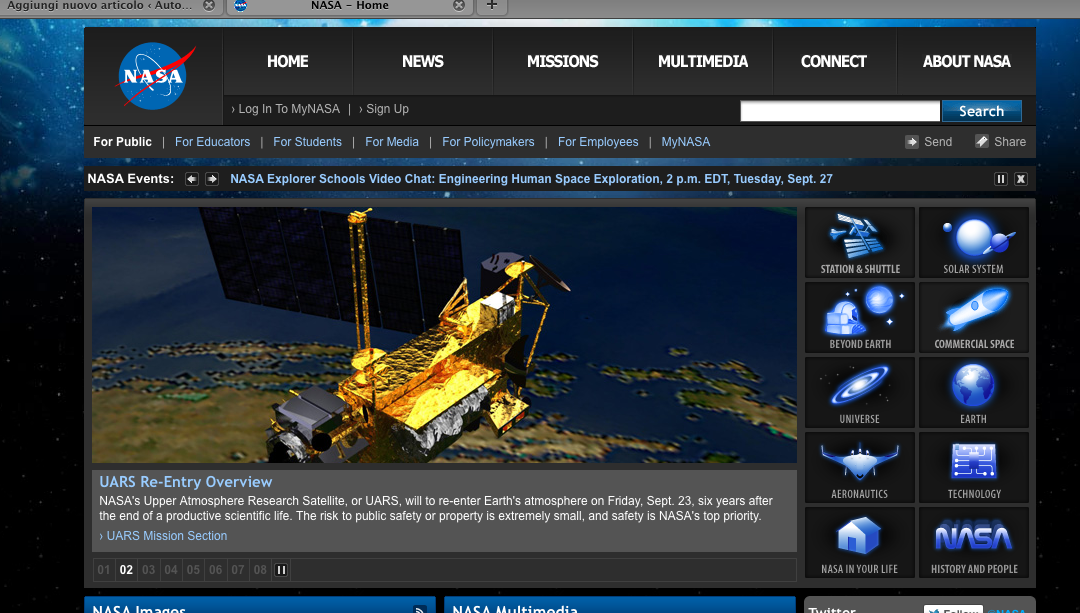This screenshot has width=1080, height=613.
Task: Open the Earth topic
Action: pos(973,393)
